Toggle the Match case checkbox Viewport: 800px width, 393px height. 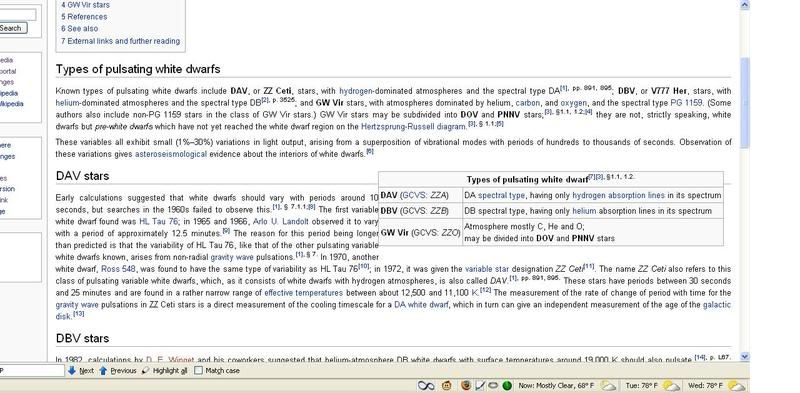click(x=198, y=371)
